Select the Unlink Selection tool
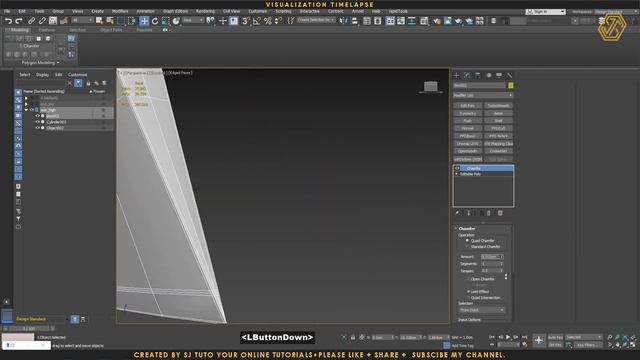640x360 pixels. click(x=42, y=21)
